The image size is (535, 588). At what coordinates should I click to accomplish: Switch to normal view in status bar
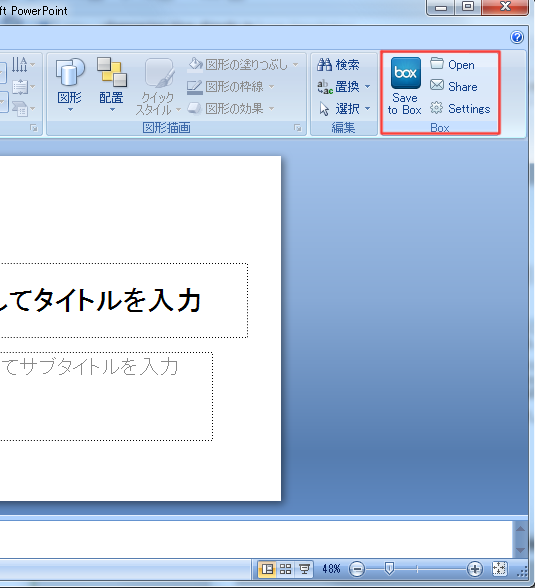tap(267, 569)
